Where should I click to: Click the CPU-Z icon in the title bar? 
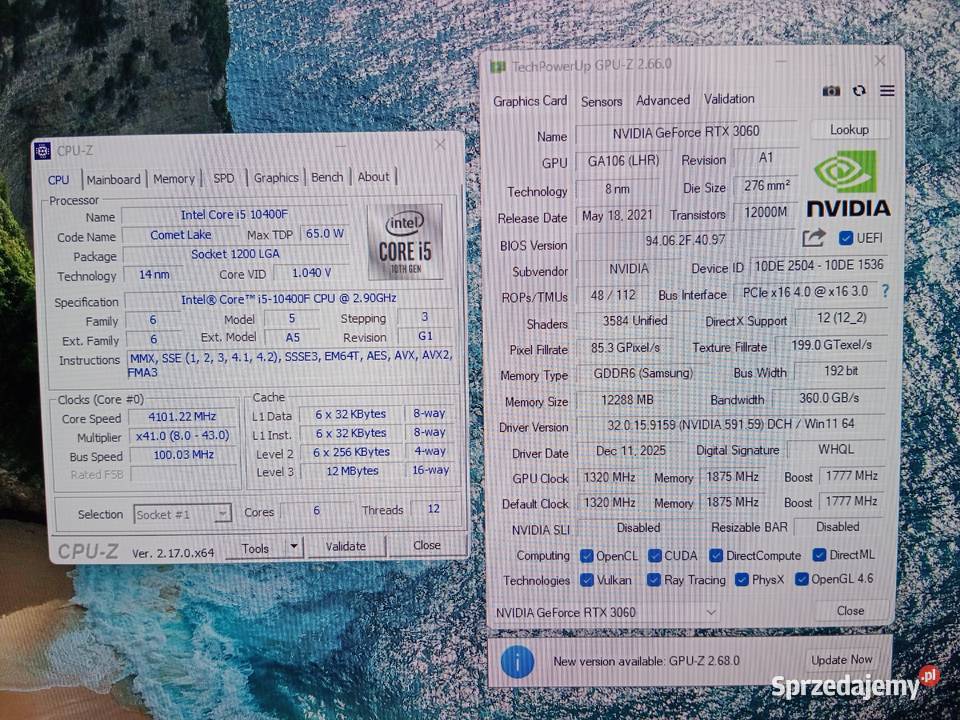pyautogui.click(x=42, y=150)
